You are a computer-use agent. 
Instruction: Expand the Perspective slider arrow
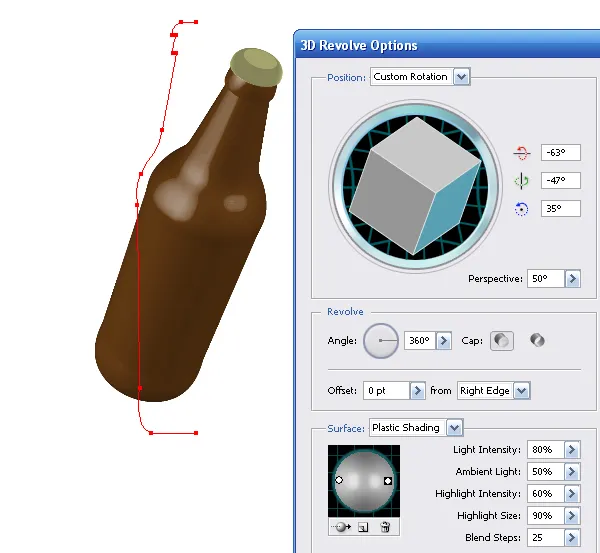tap(572, 279)
